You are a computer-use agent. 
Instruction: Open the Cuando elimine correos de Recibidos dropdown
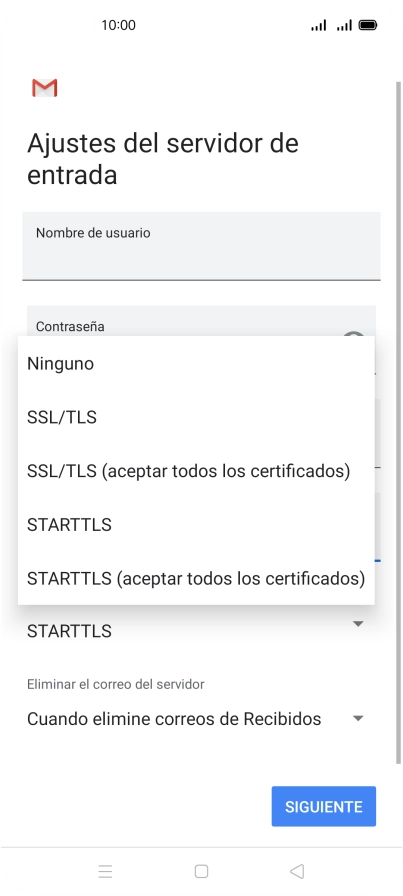point(196,719)
